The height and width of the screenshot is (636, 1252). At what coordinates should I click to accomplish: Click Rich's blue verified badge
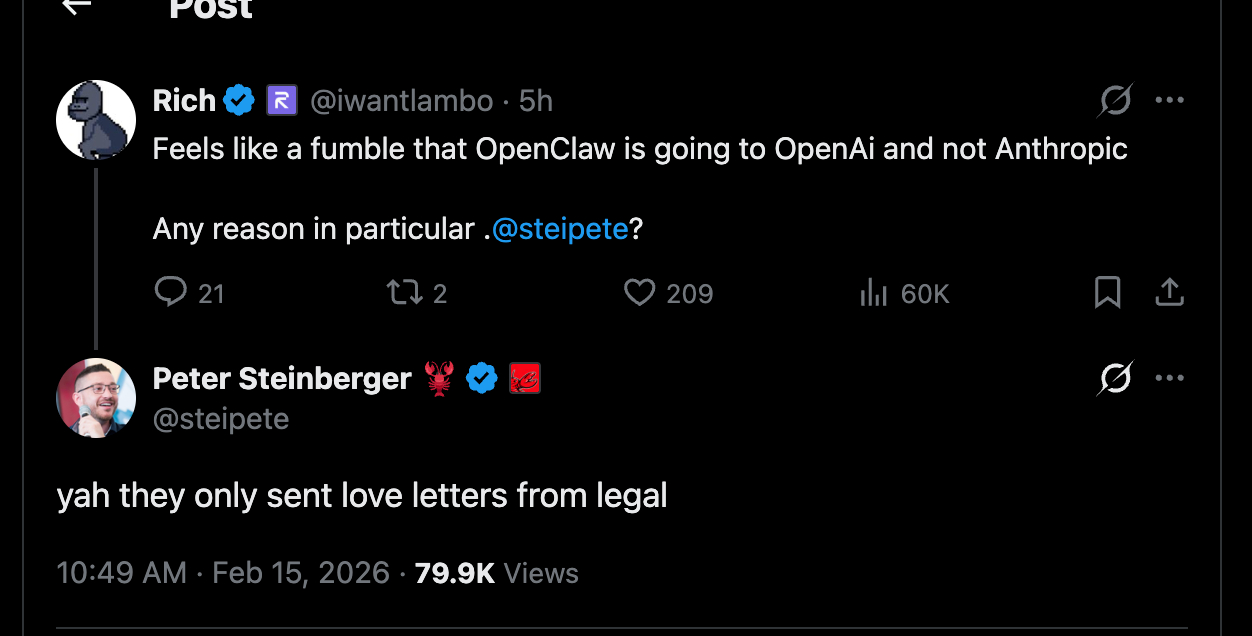[239, 101]
